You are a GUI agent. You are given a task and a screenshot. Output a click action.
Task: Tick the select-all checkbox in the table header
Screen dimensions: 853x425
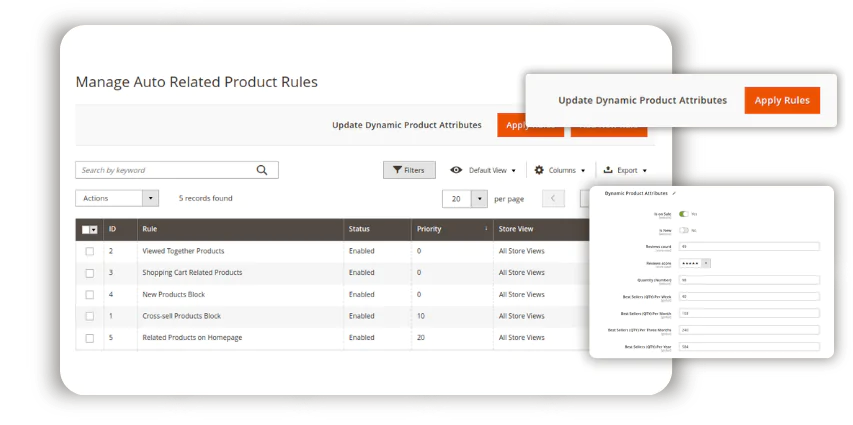click(86, 230)
